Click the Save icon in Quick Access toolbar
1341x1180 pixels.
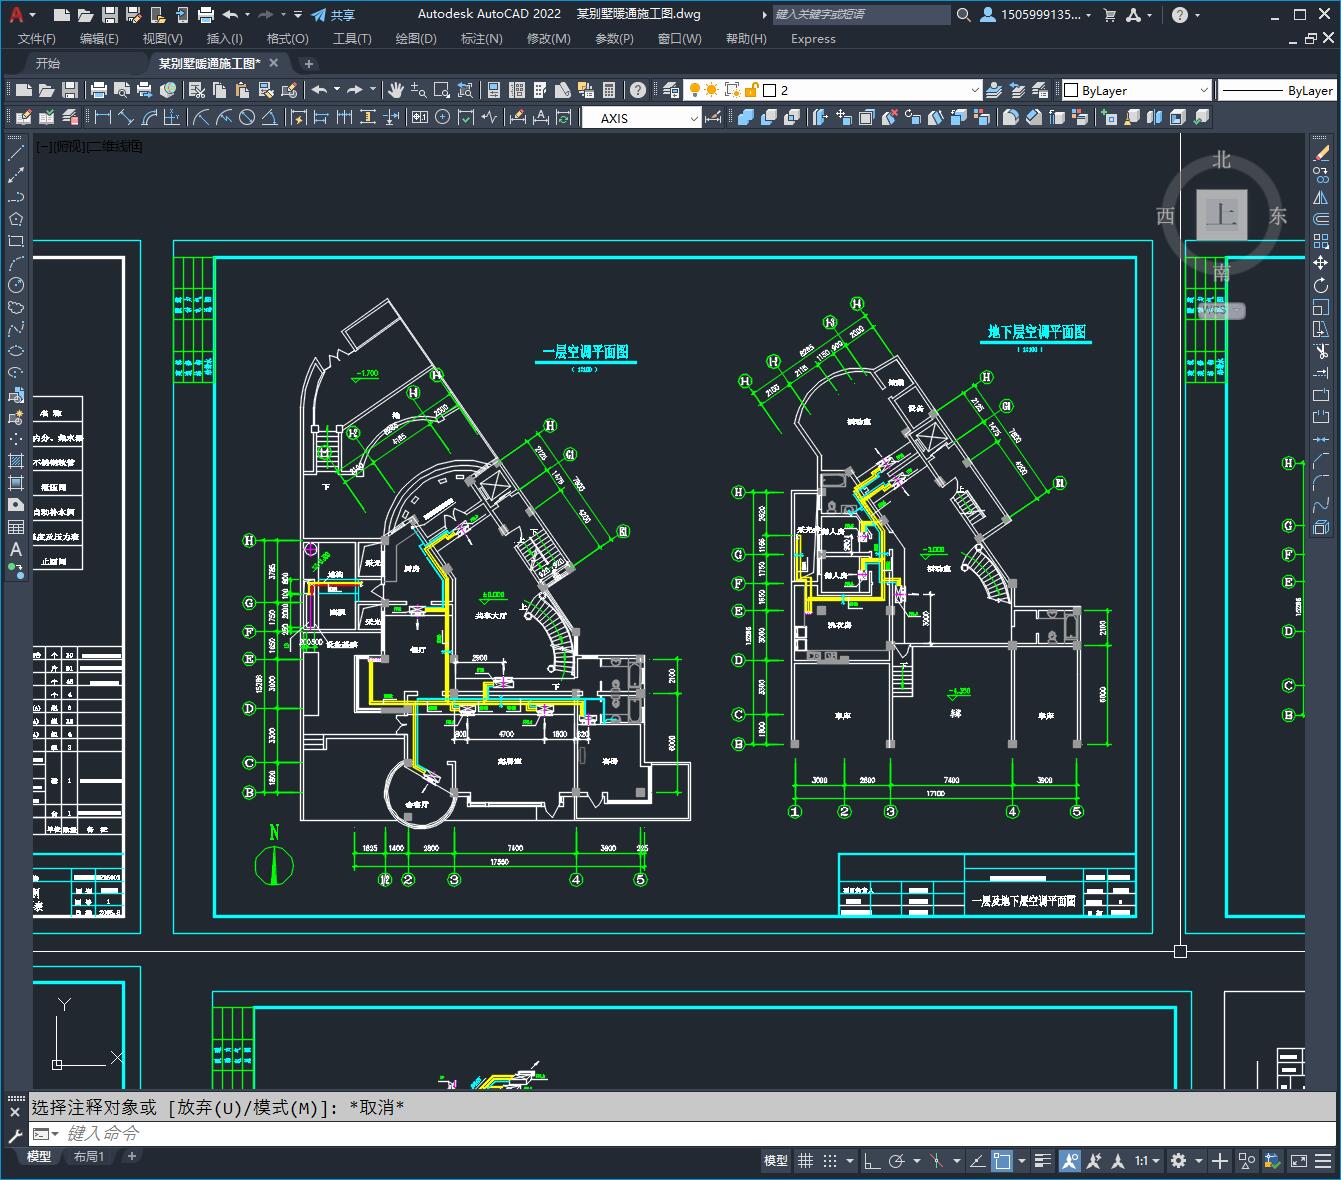(110, 15)
